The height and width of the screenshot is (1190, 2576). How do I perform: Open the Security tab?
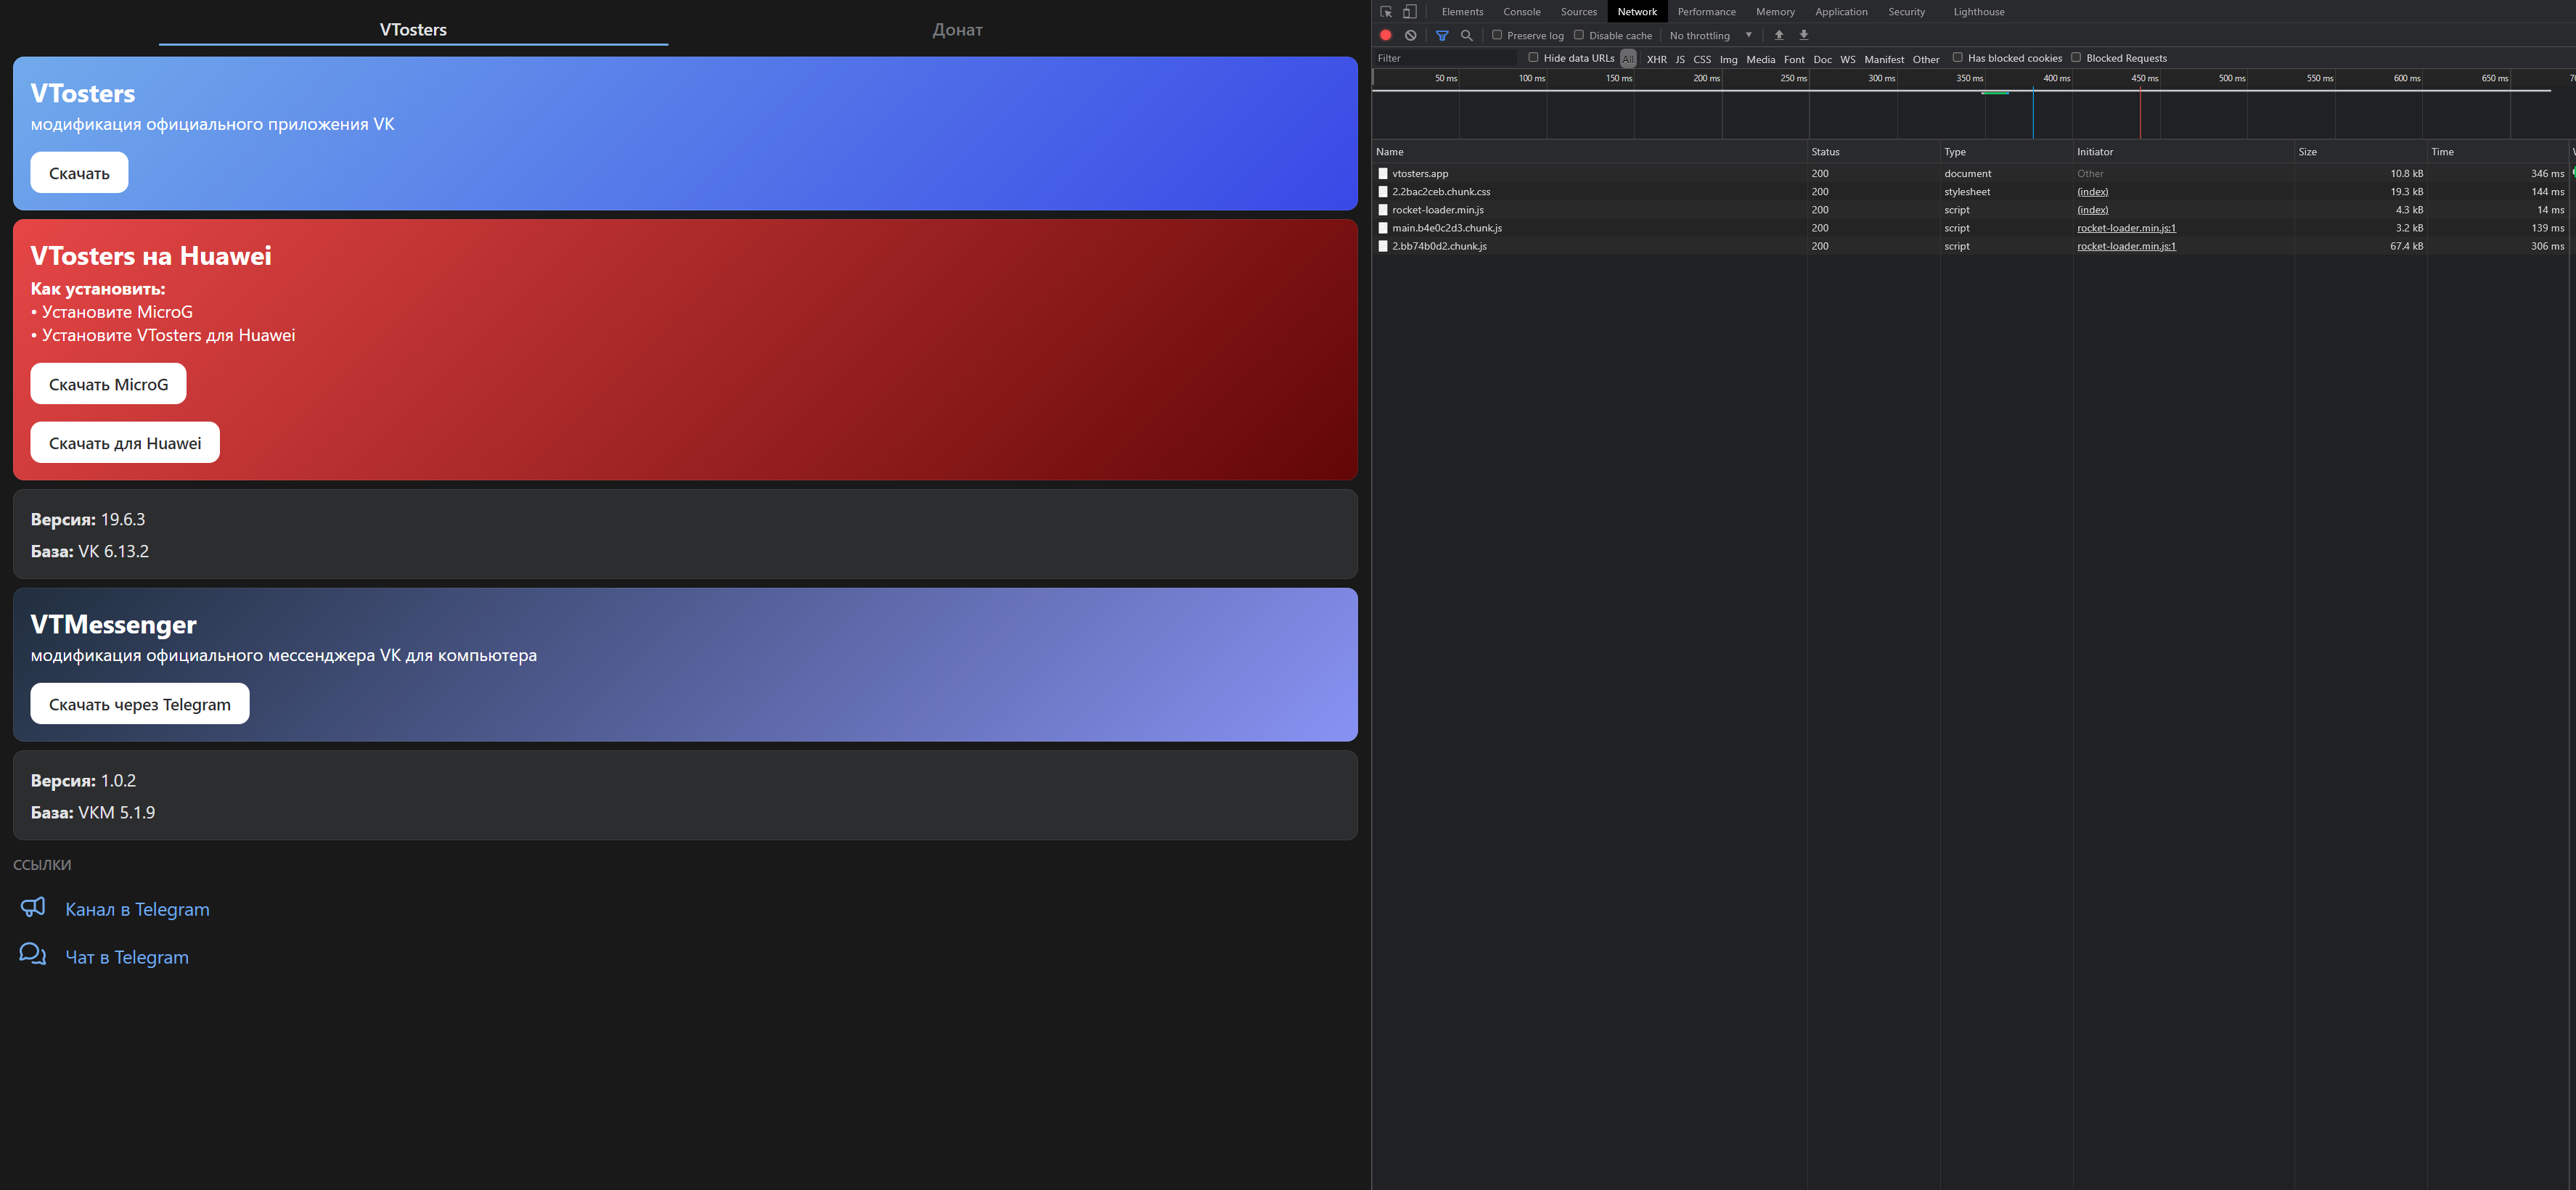coord(1906,12)
